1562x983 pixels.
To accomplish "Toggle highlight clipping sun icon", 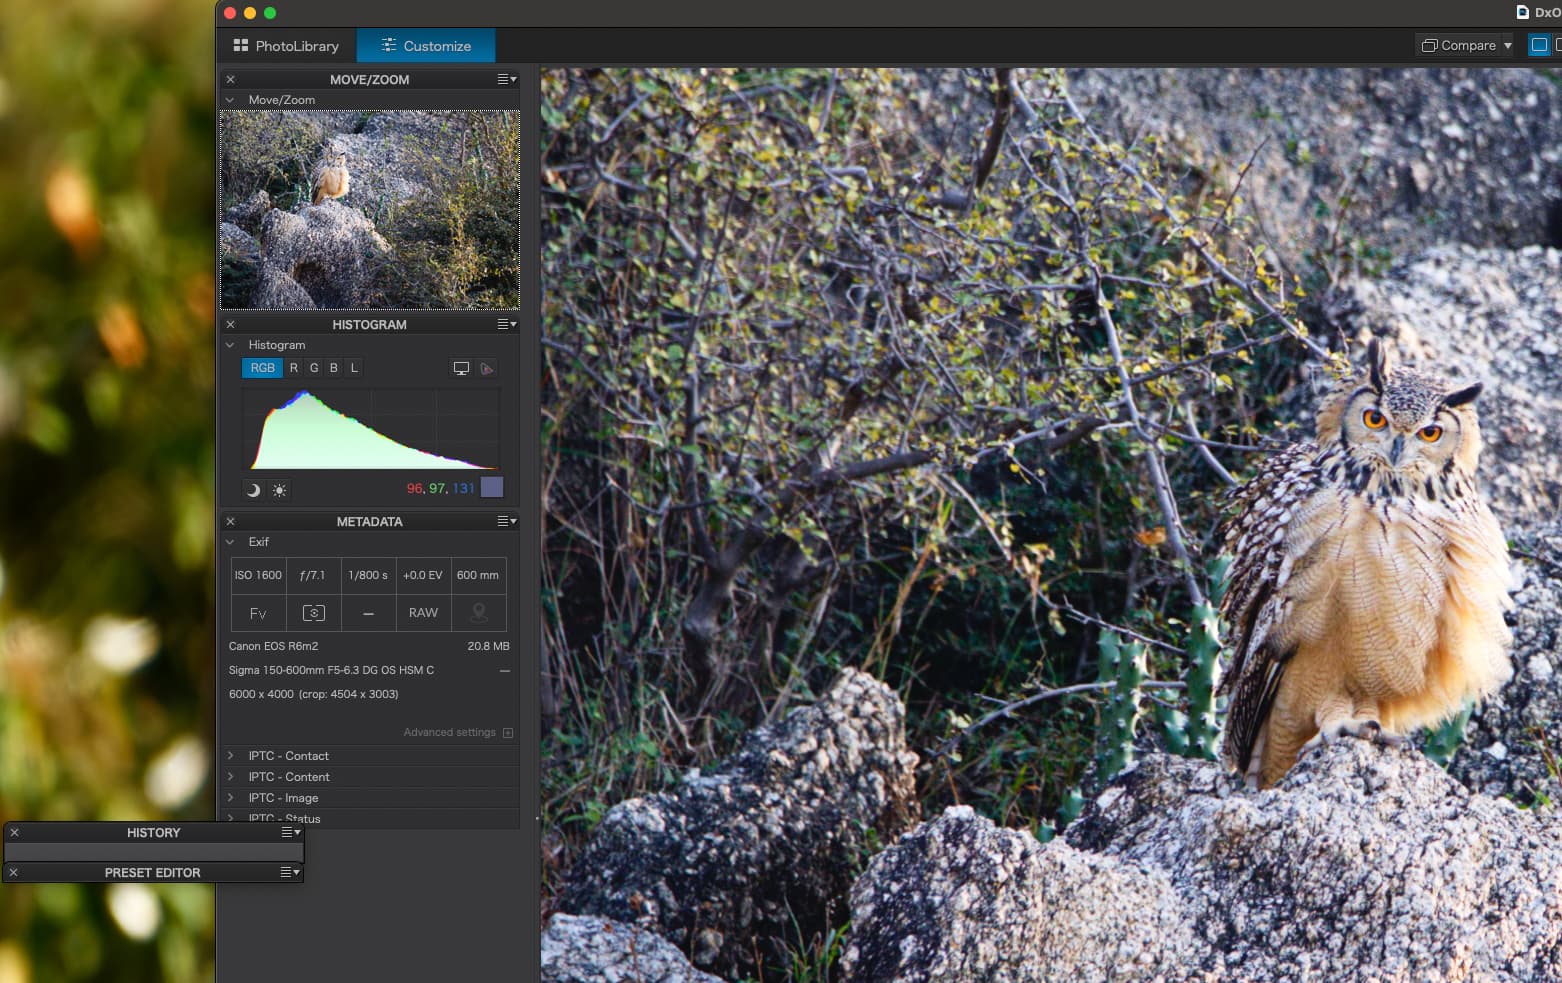I will click(x=279, y=490).
